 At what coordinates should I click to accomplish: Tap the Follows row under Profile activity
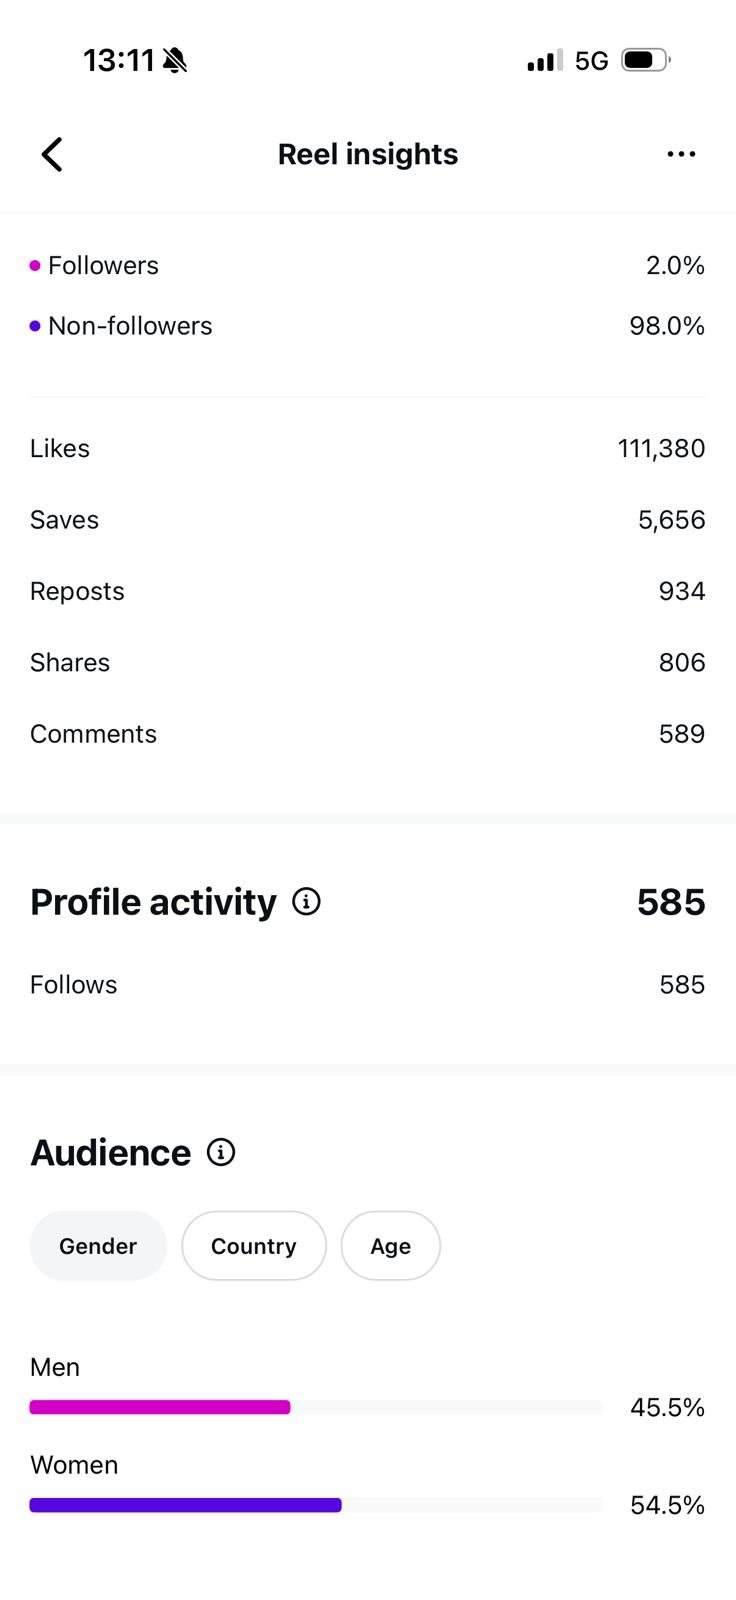74,985
